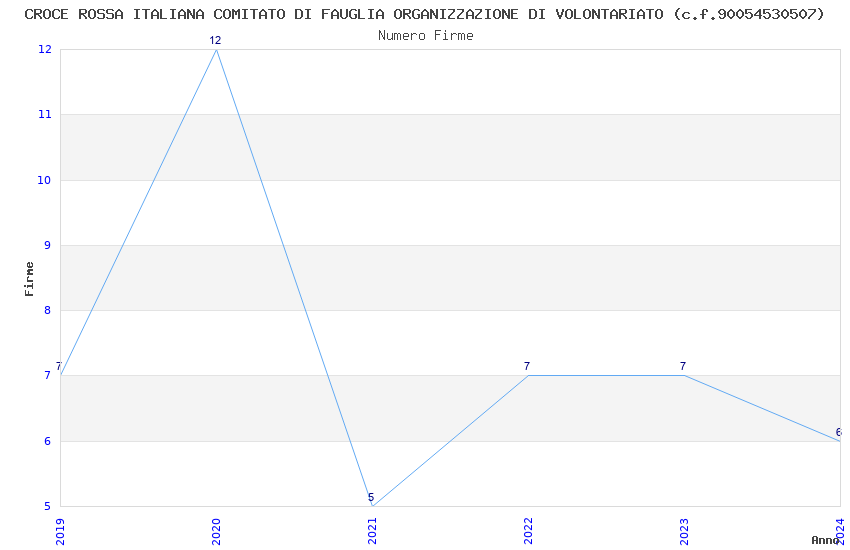Click the 2024 year label
This screenshot has height=550, width=850.
[840, 532]
